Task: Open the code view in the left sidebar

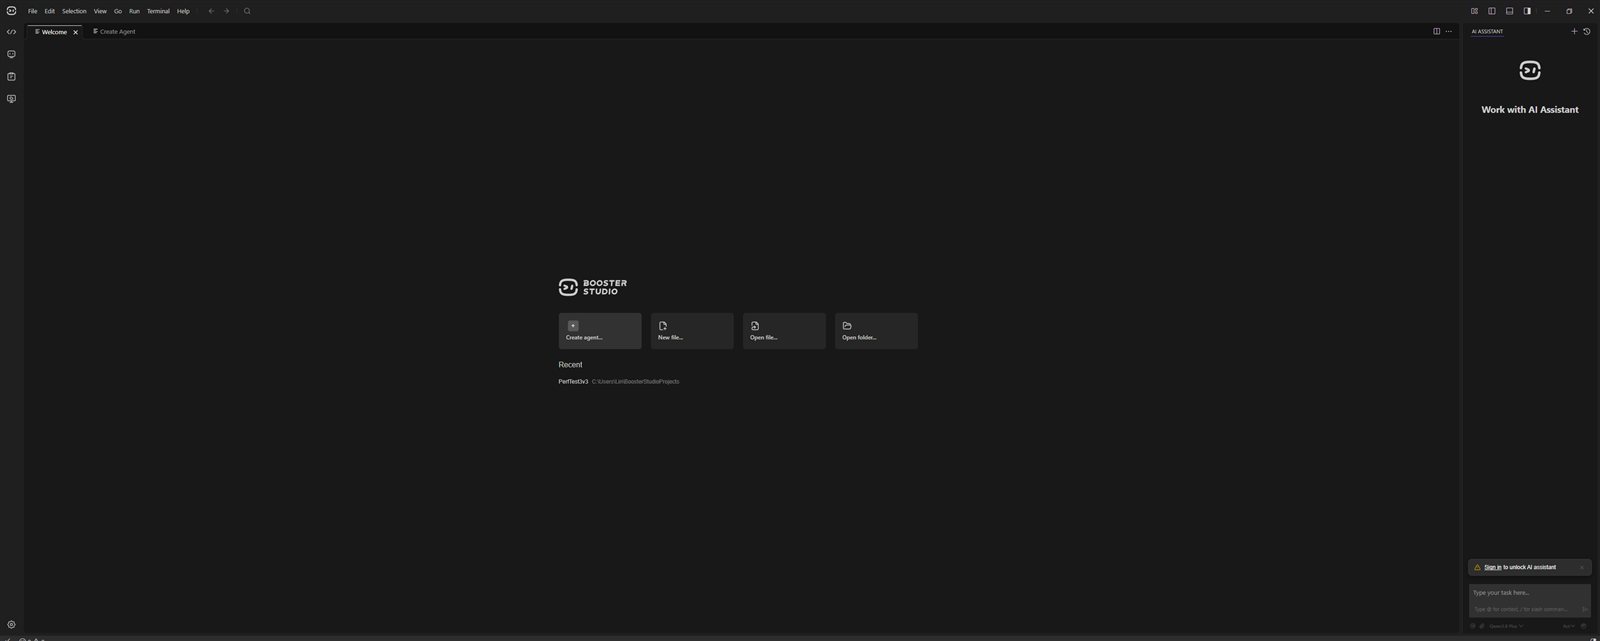Action: click(x=11, y=32)
